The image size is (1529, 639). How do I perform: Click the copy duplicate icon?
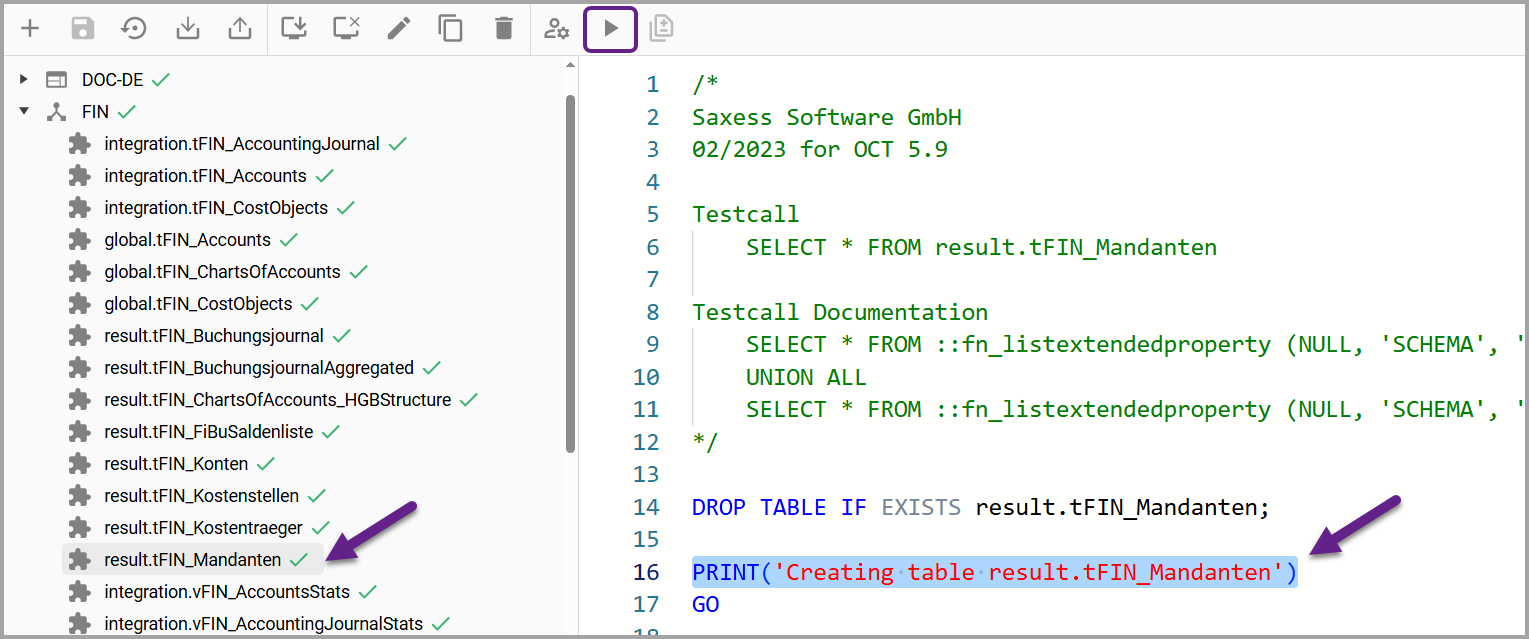(451, 29)
